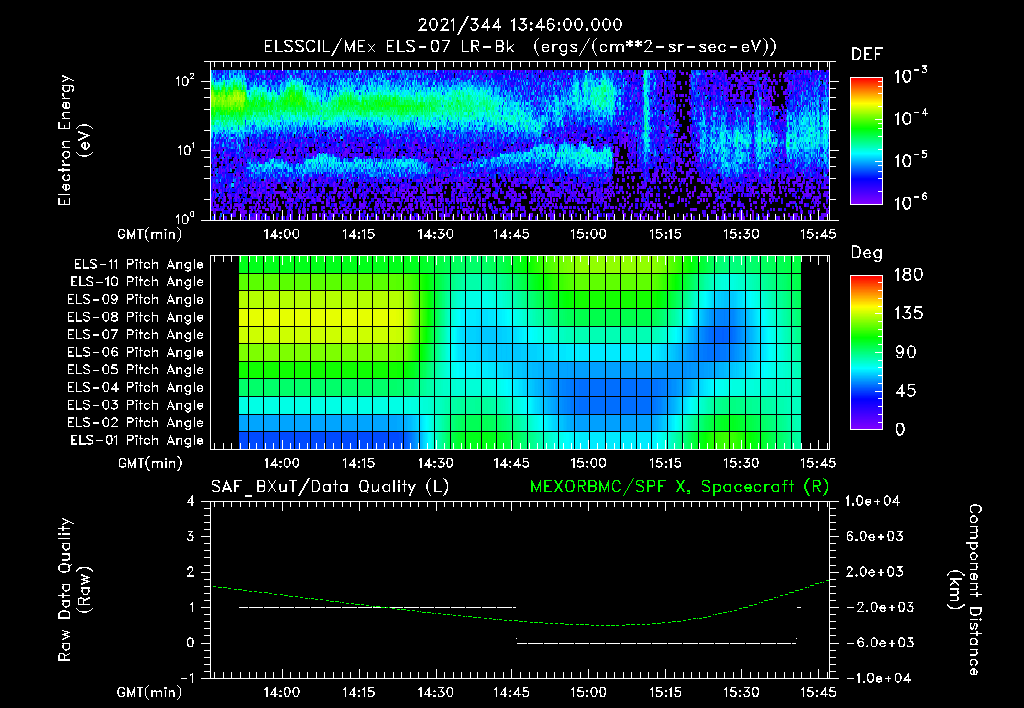Select the ELS-05 Pitch Angle row label

(136, 370)
